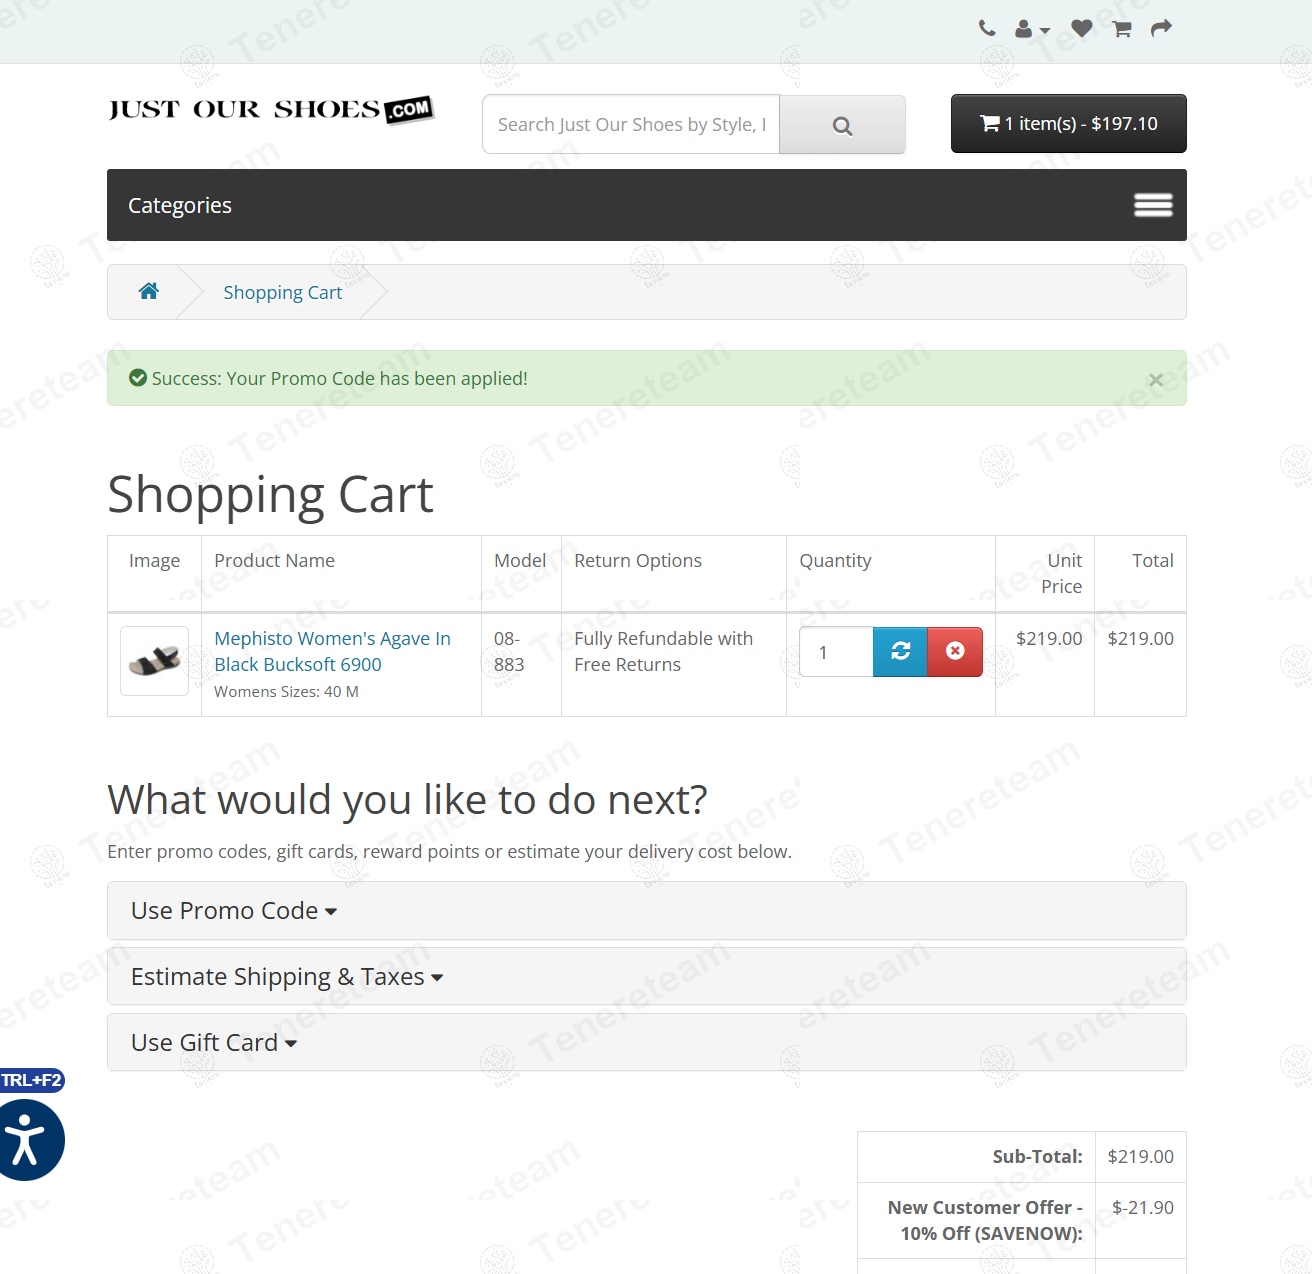The image size is (1312, 1274).
Task: Expand Estimate Shipping & Taxes panel
Action: (x=287, y=977)
